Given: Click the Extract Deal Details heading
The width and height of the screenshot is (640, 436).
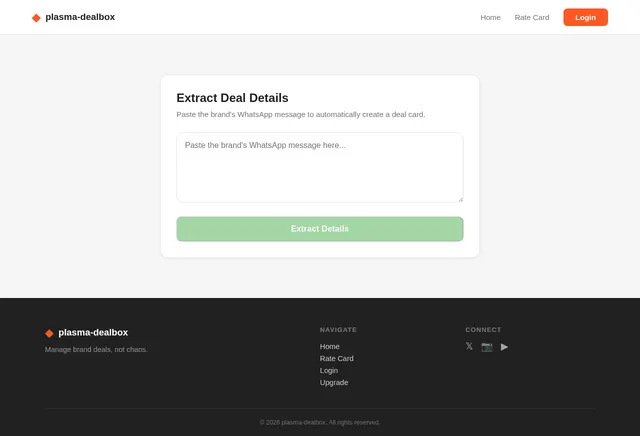Looking at the screenshot, I should pyautogui.click(x=232, y=98).
